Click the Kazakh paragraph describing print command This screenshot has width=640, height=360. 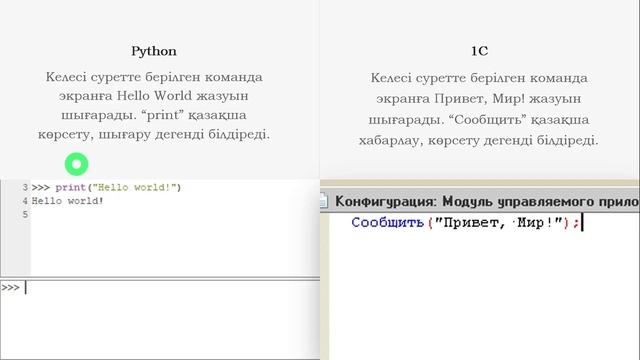point(154,105)
